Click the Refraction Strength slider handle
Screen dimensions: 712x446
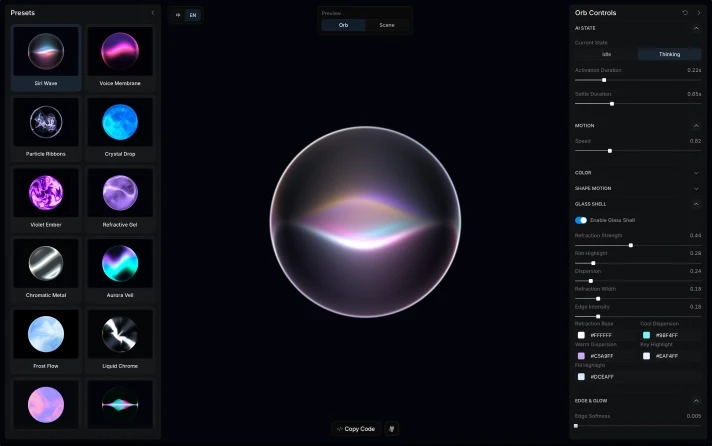click(631, 245)
